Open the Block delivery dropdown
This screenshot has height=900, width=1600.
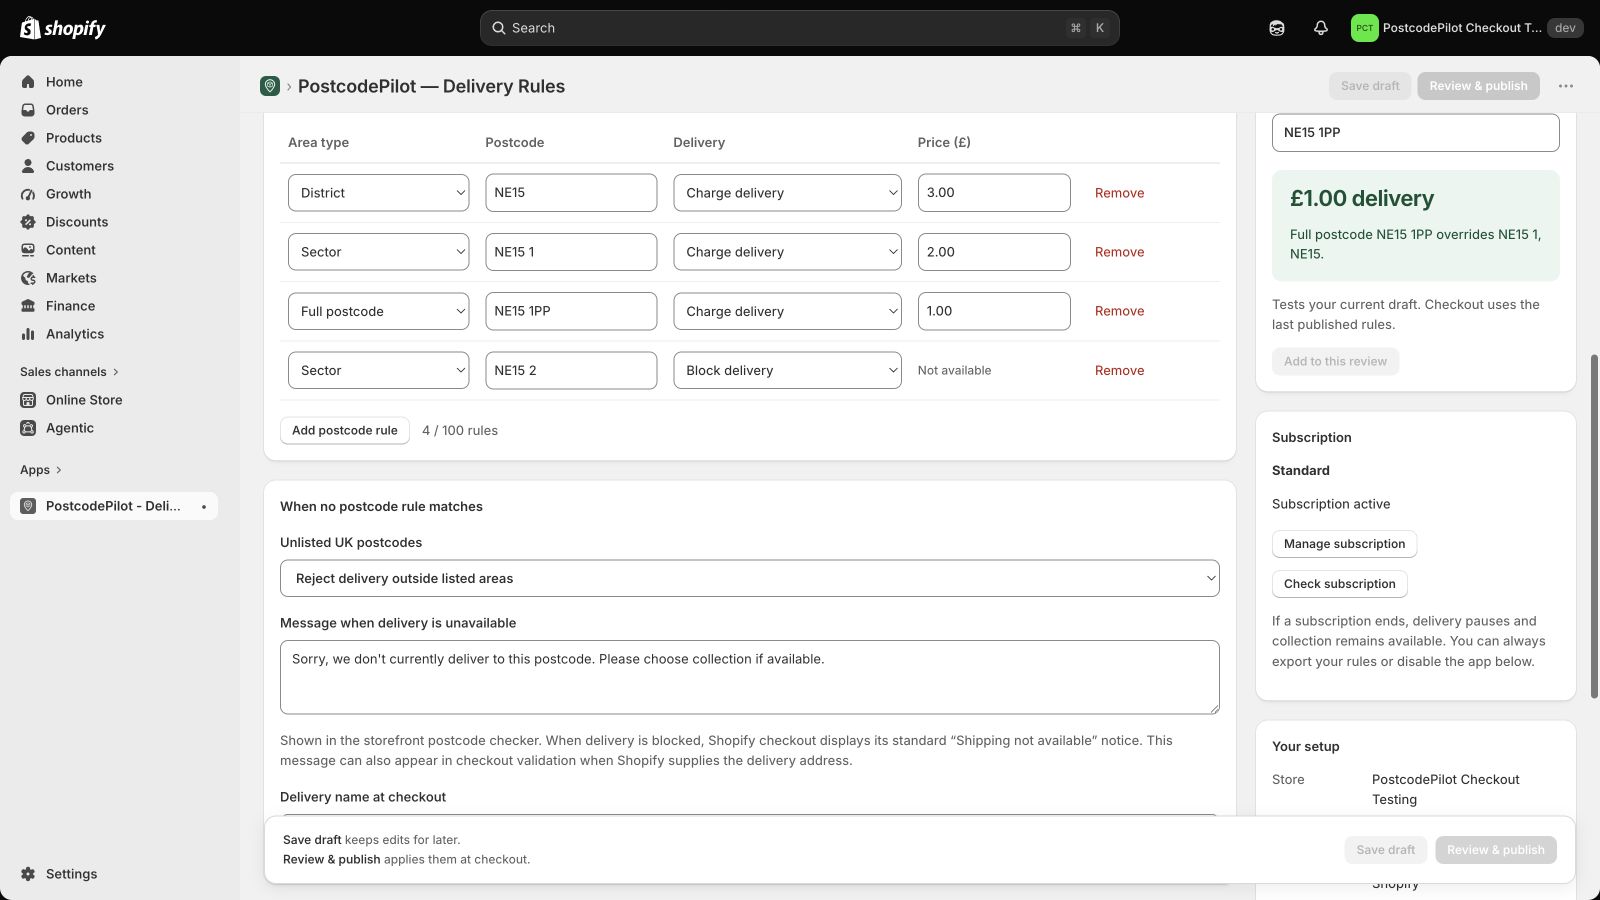(787, 370)
